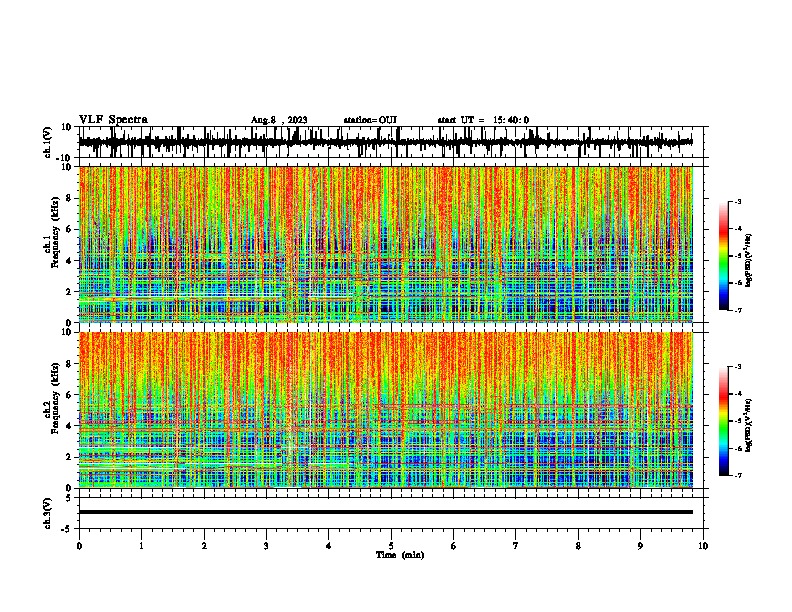Click the "ch.3(V)" axis label
Viewport: 792px width, 612px height.
48,513
